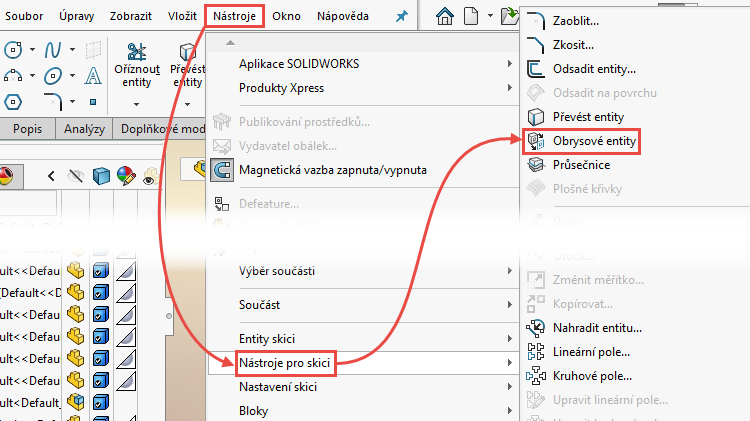Expand the Ellipse tool dropdown arrow

[72, 76]
